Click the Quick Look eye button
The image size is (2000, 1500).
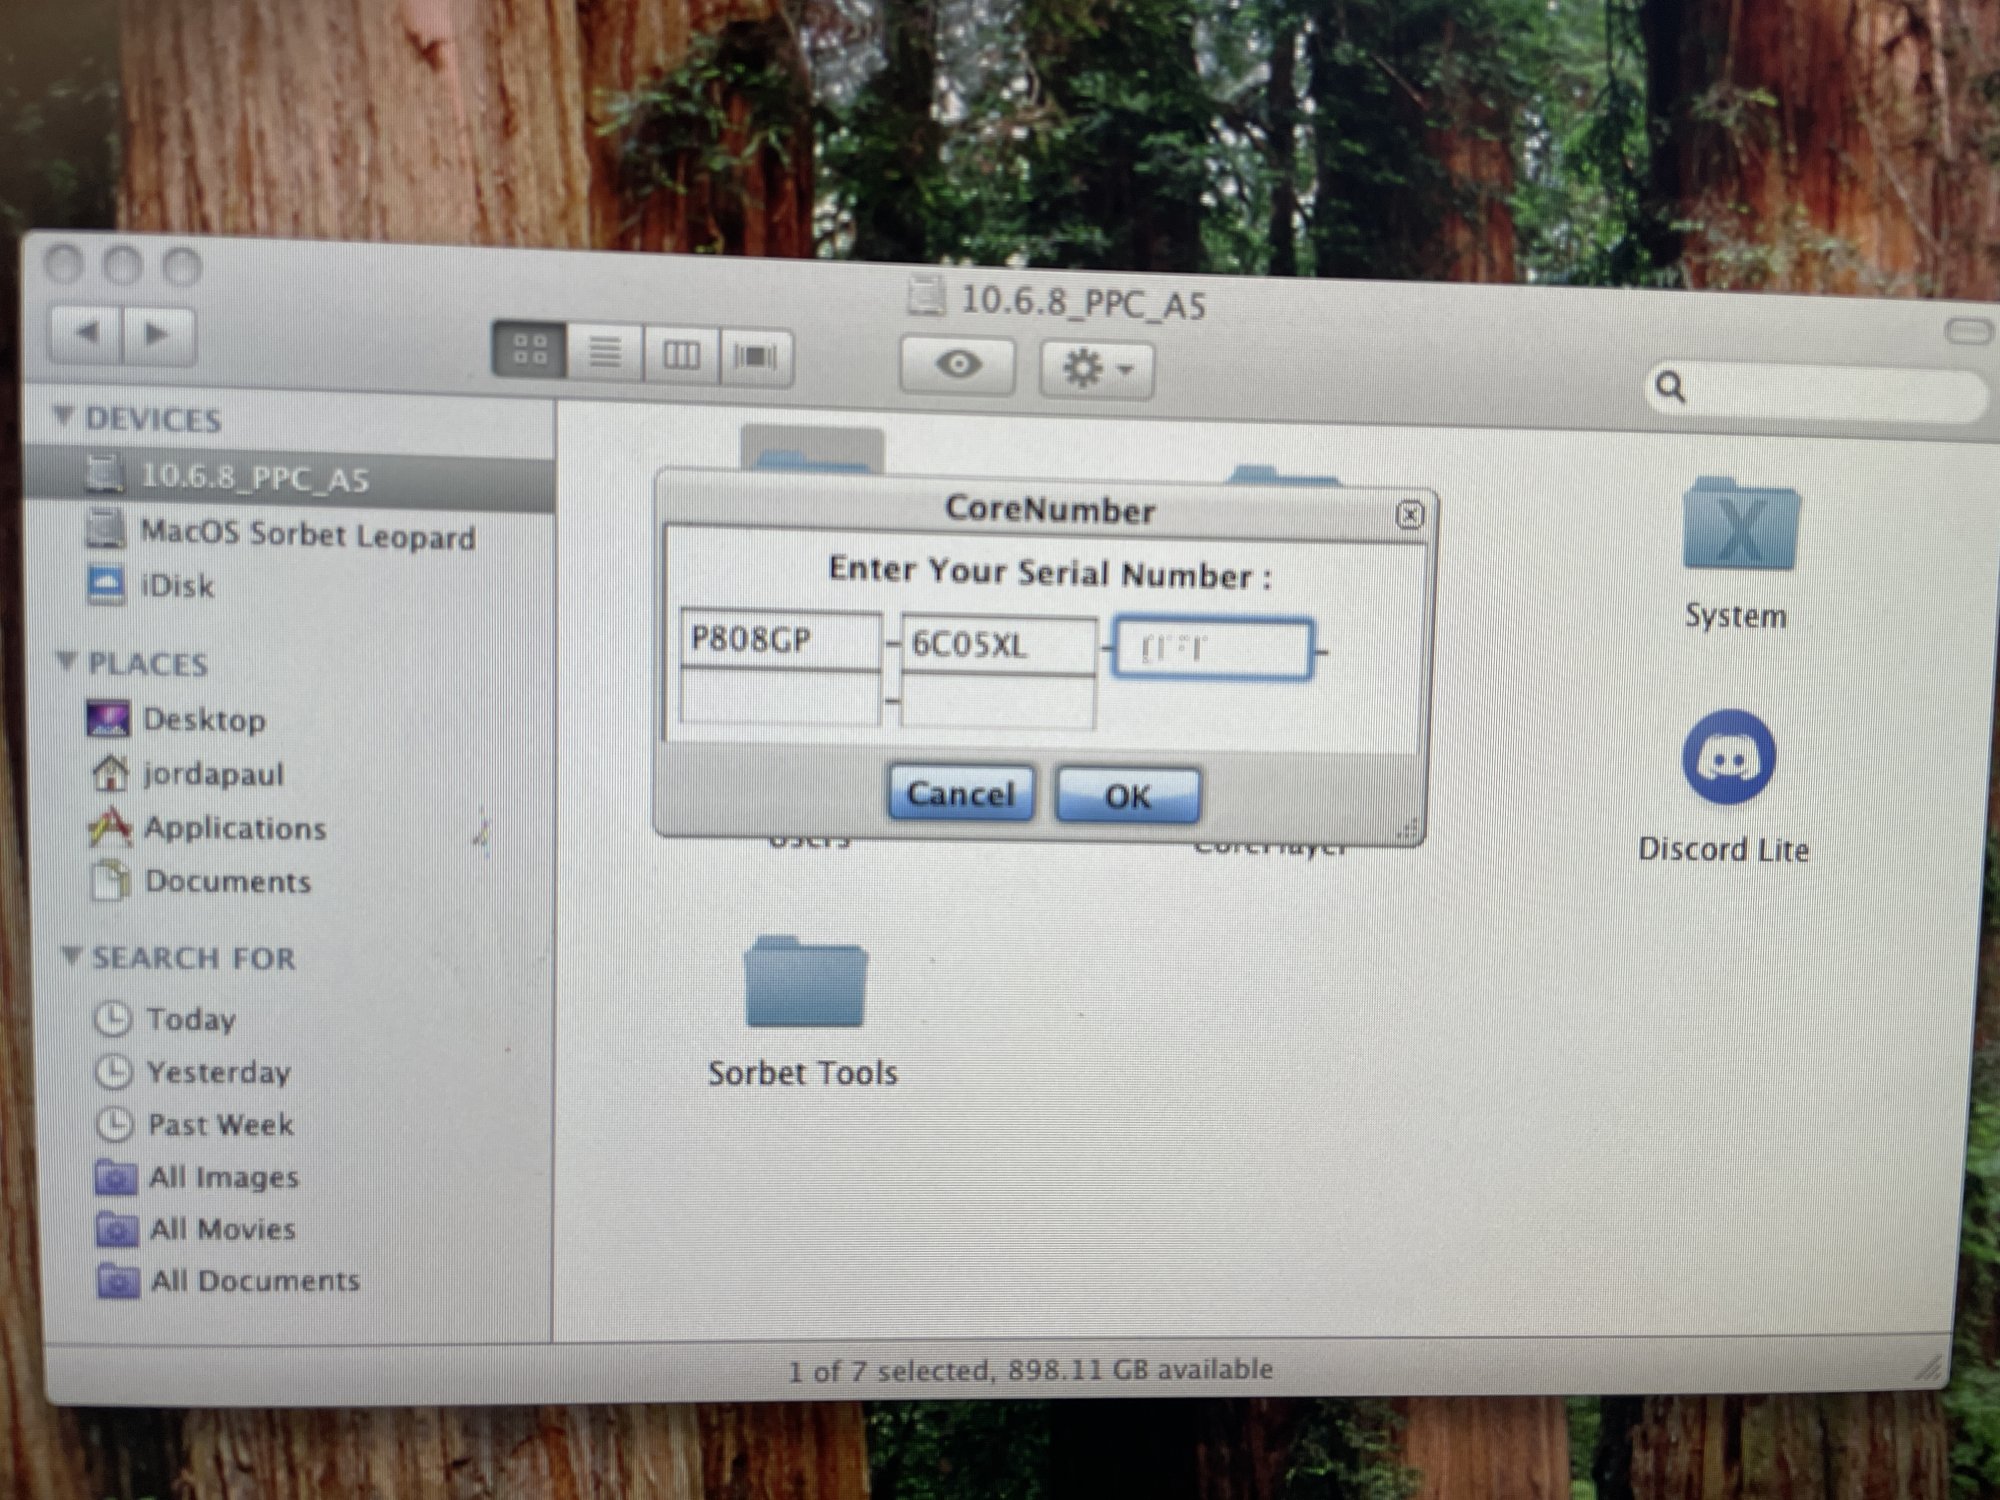tap(957, 364)
